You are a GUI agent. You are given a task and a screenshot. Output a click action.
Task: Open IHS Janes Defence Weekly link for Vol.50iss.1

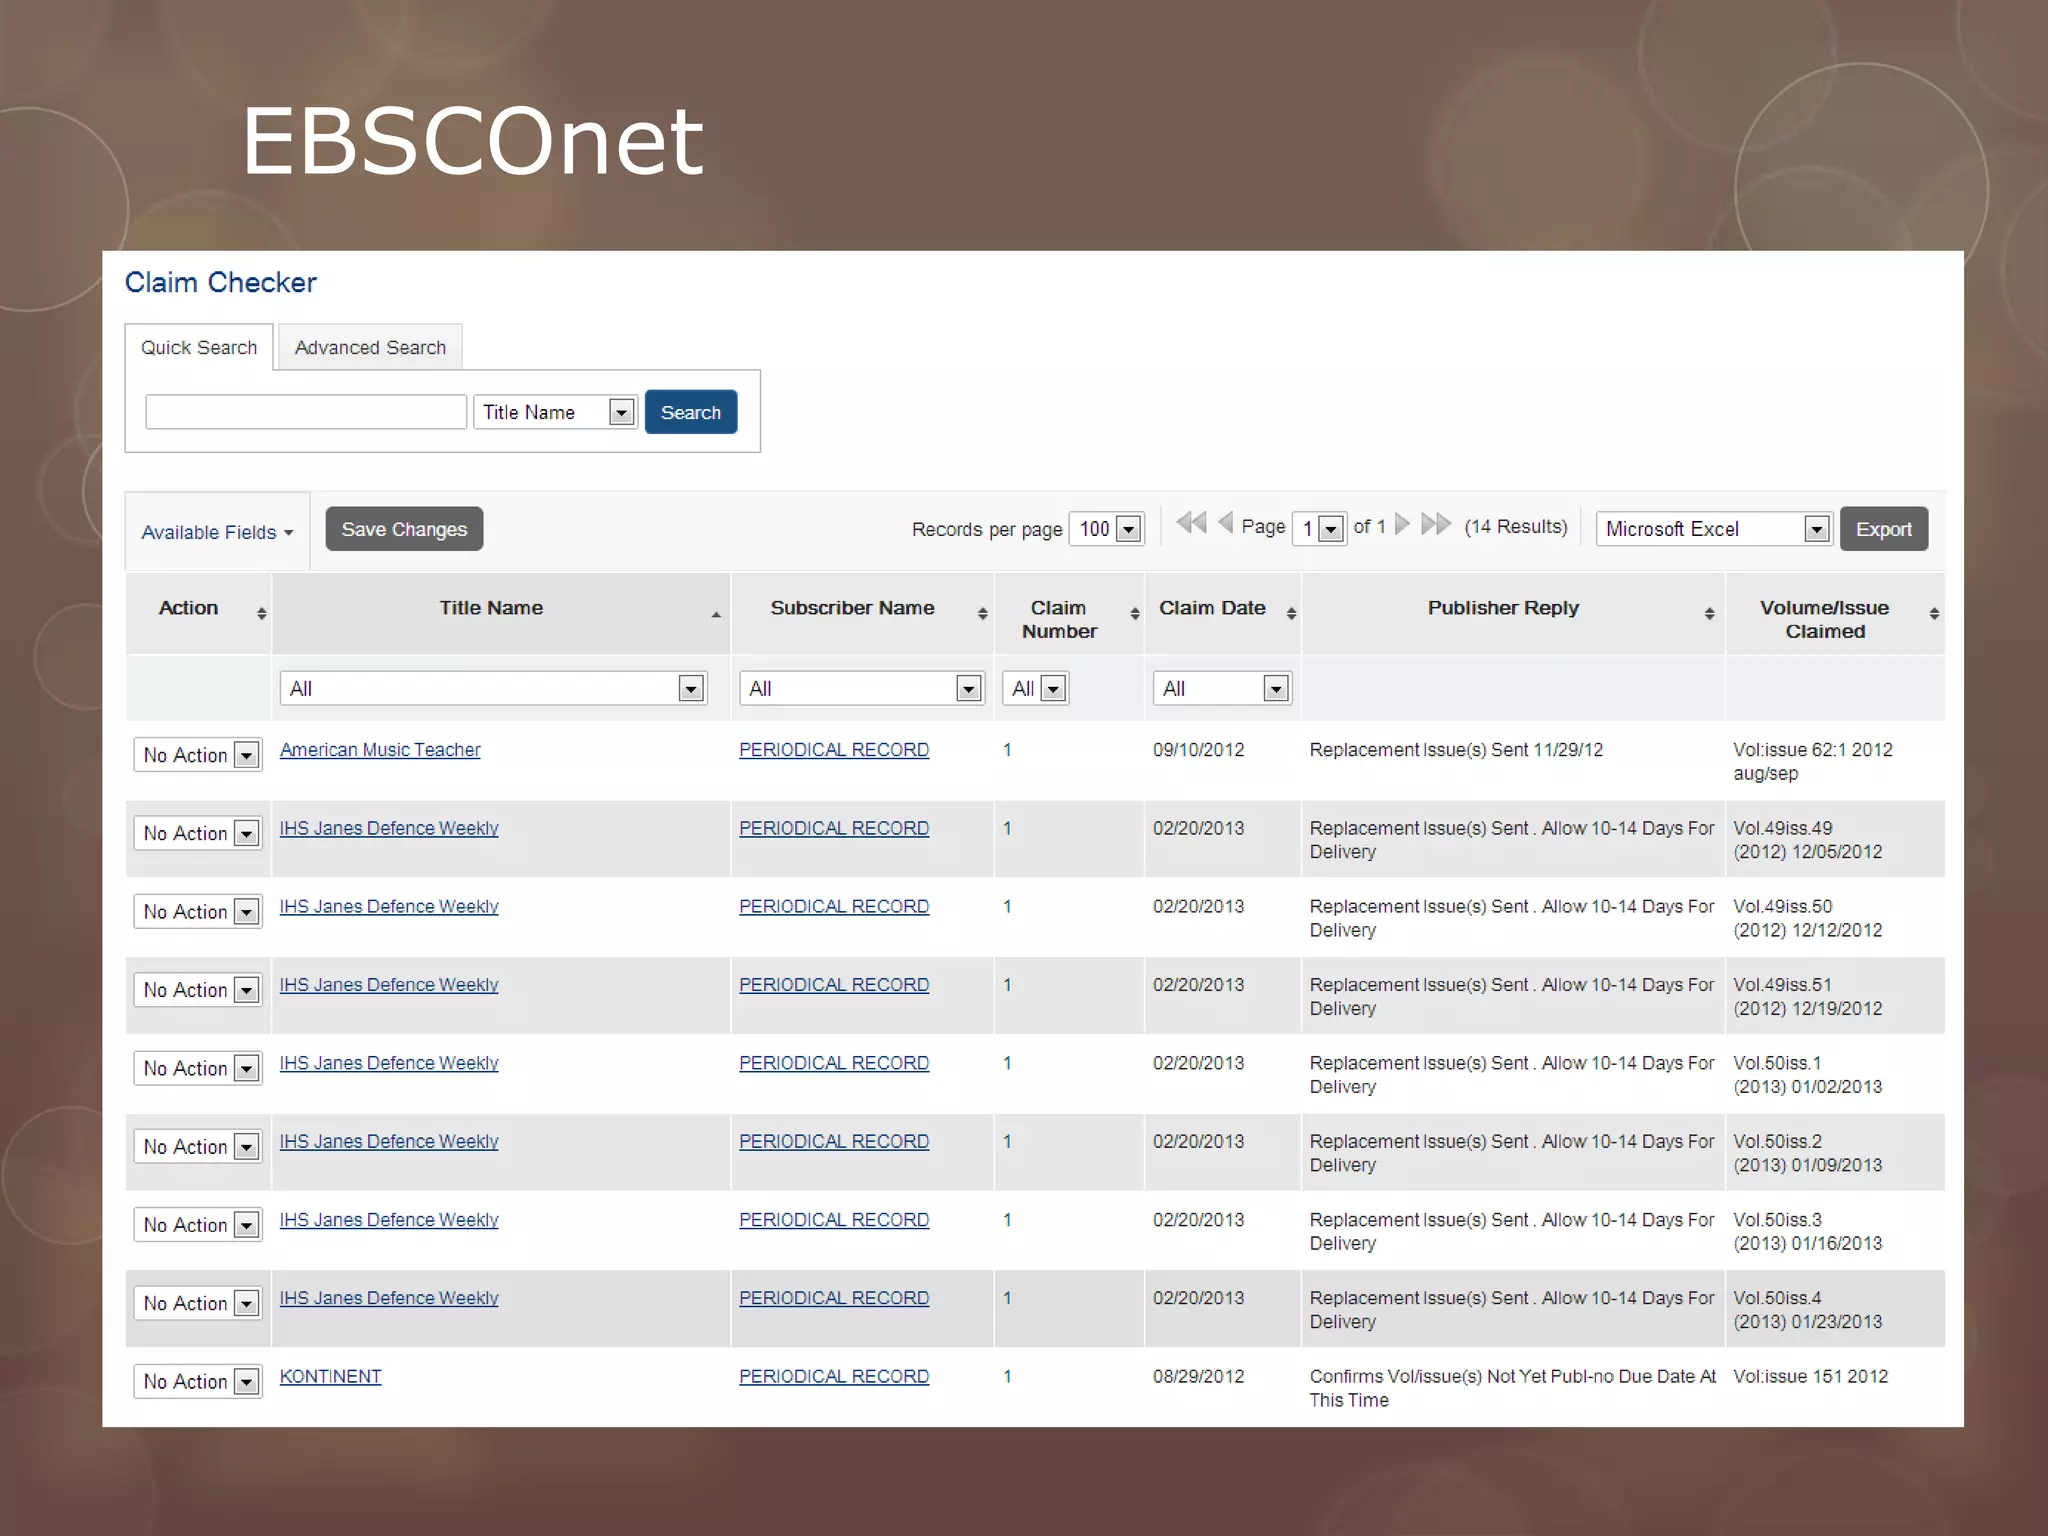coord(389,1063)
